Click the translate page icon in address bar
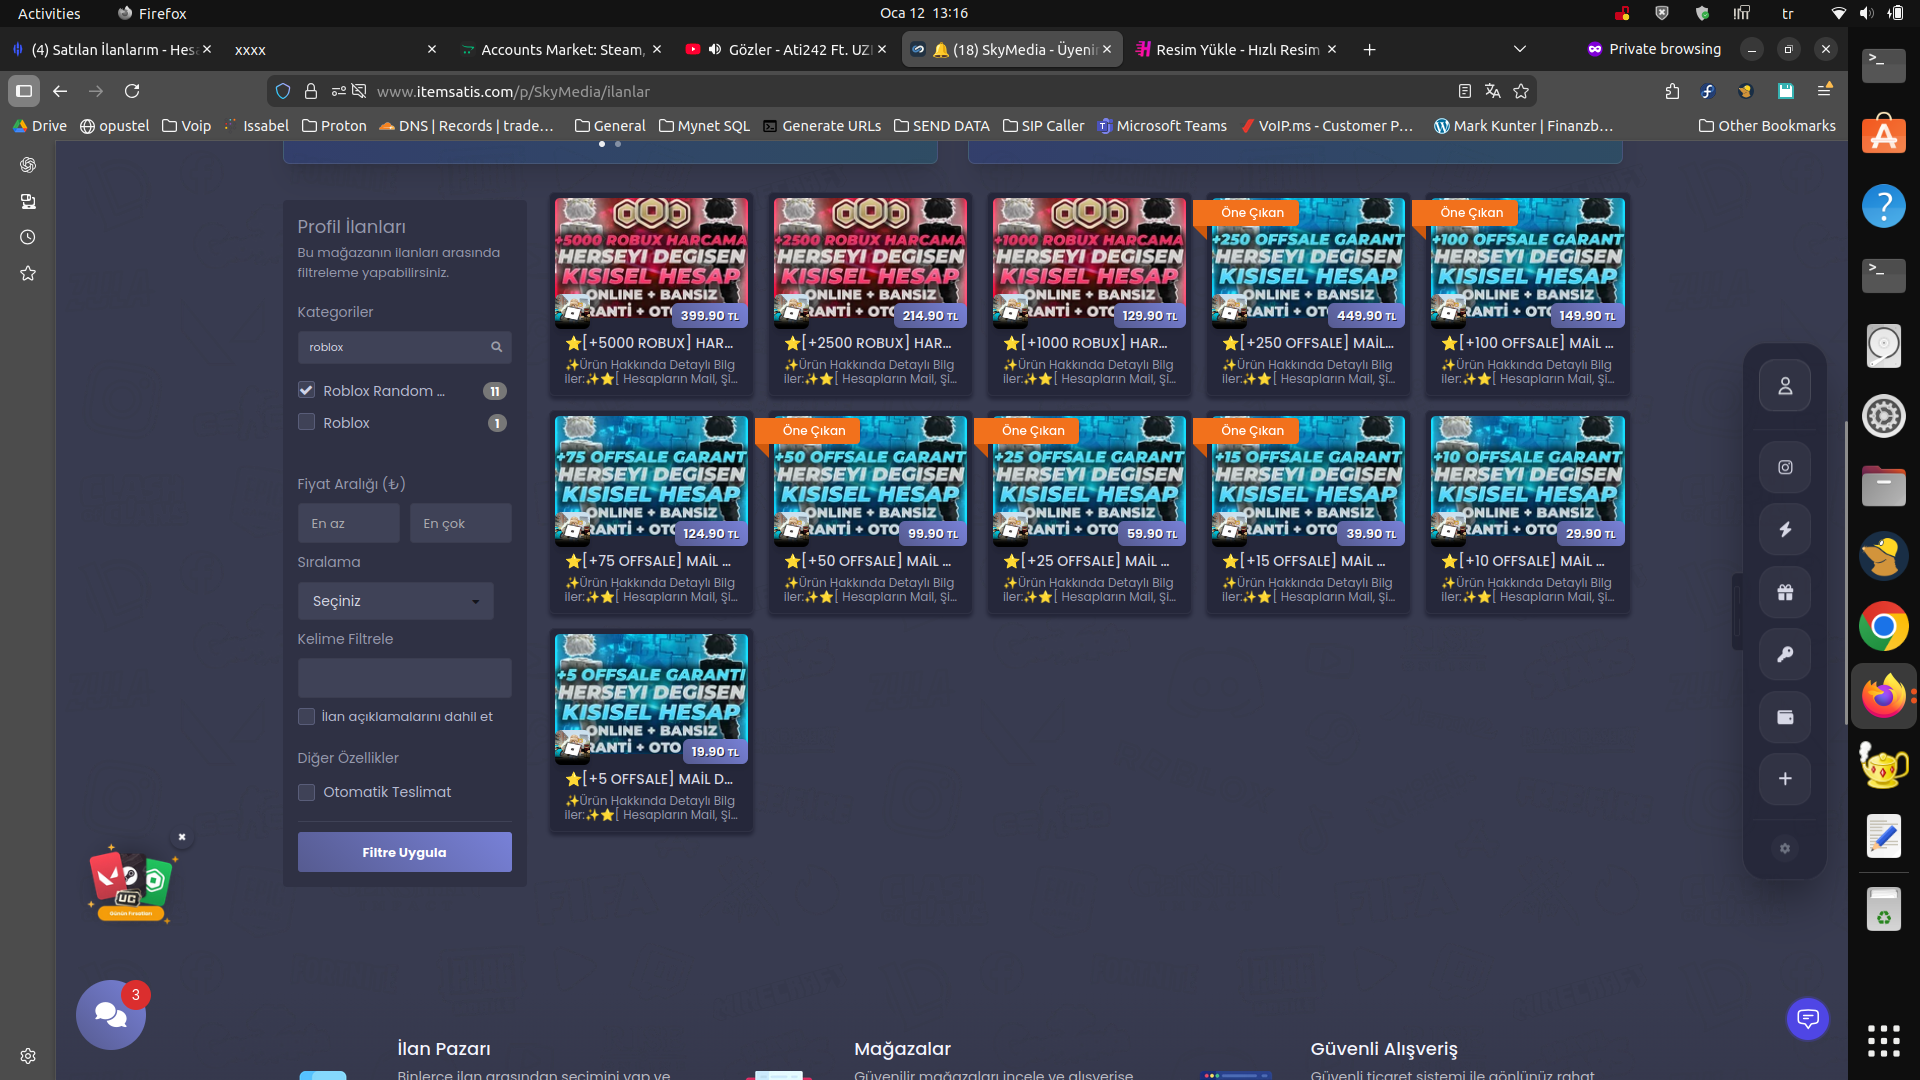The image size is (1920, 1080). tap(1493, 91)
